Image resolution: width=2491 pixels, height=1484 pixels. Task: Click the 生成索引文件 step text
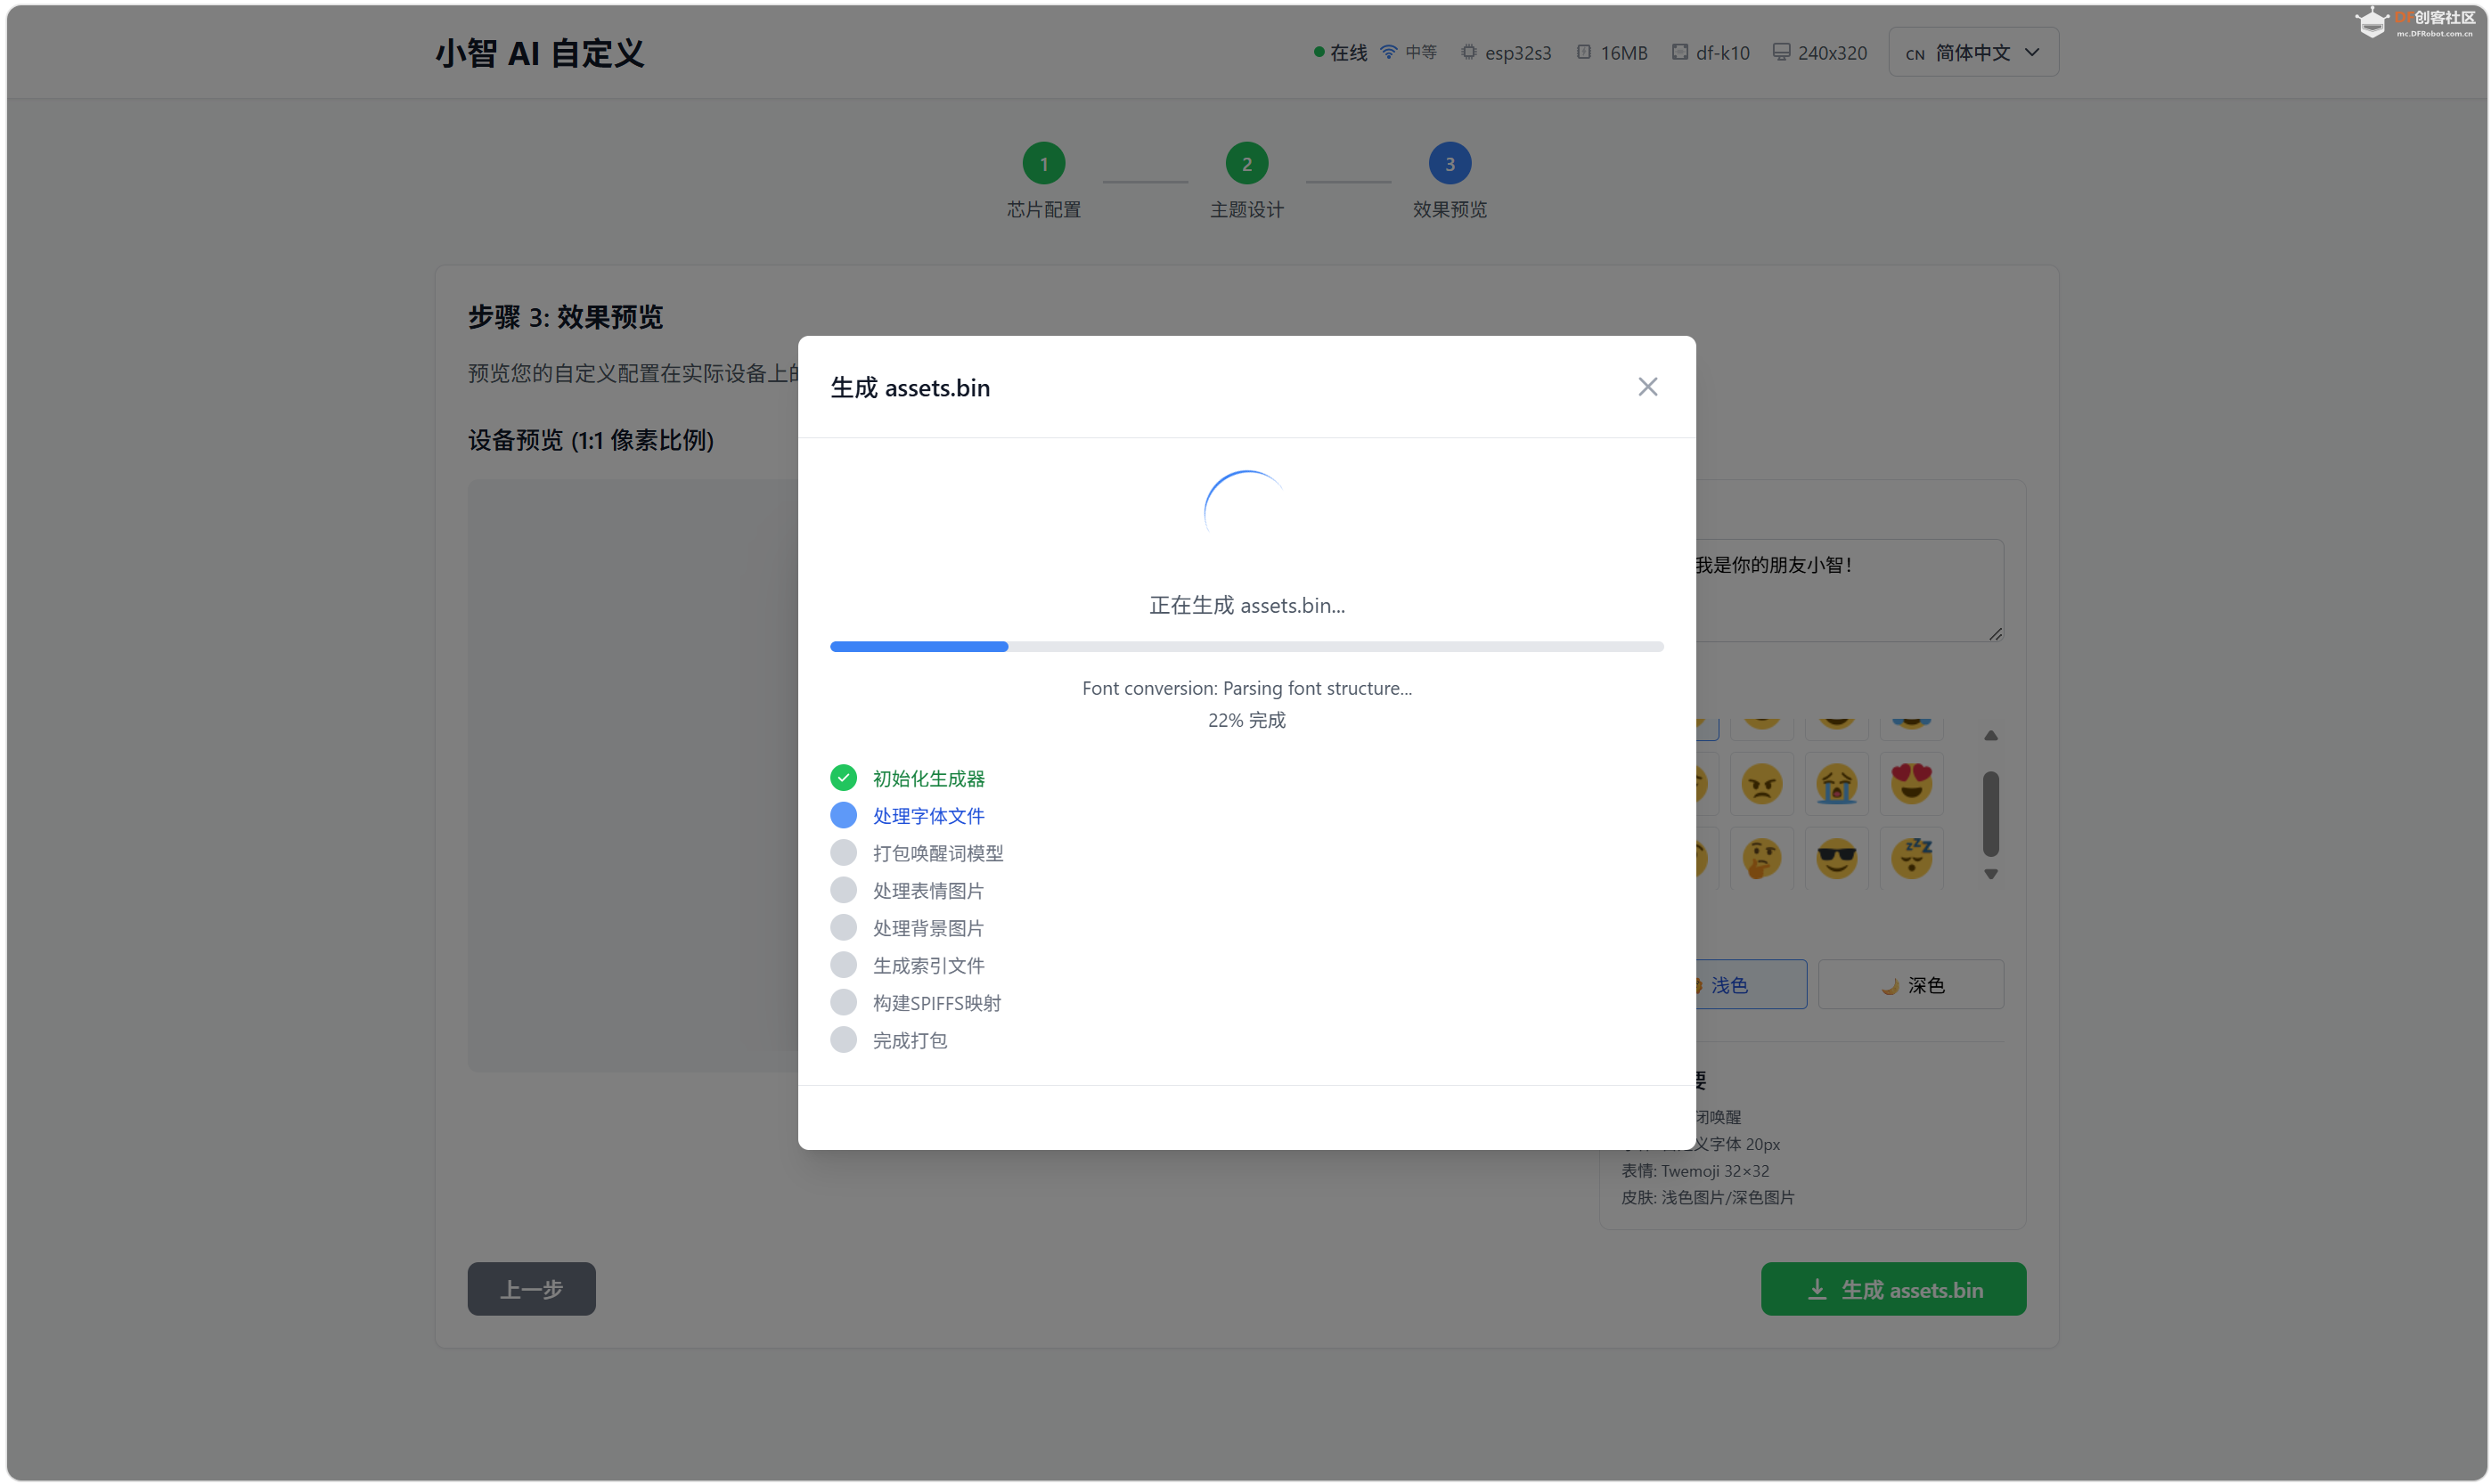(x=928, y=965)
